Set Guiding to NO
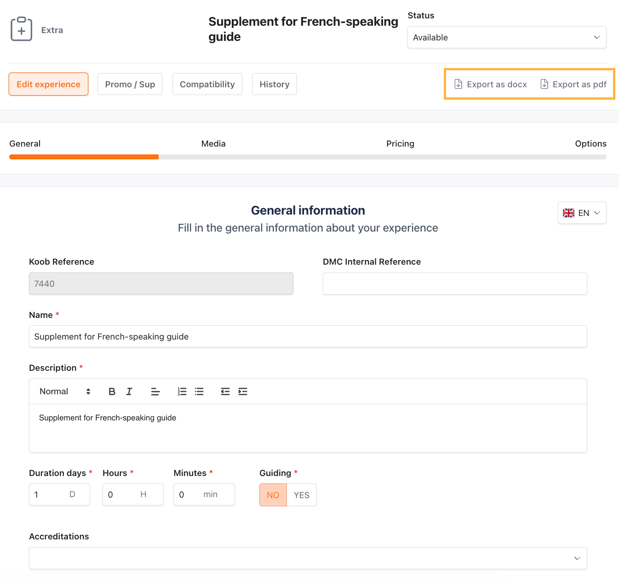The height and width of the screenshot is (578, 619). click(x=273, y=495)
